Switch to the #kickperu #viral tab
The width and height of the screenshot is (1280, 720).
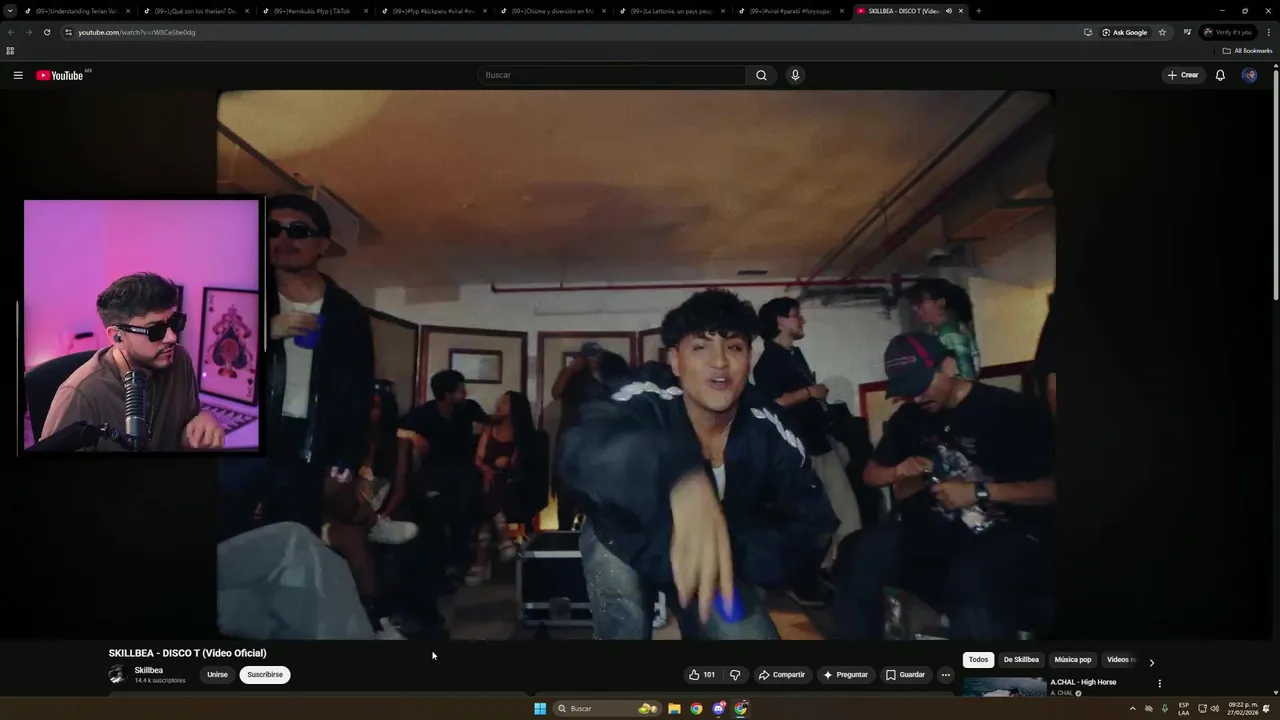(x=433, y=11)
